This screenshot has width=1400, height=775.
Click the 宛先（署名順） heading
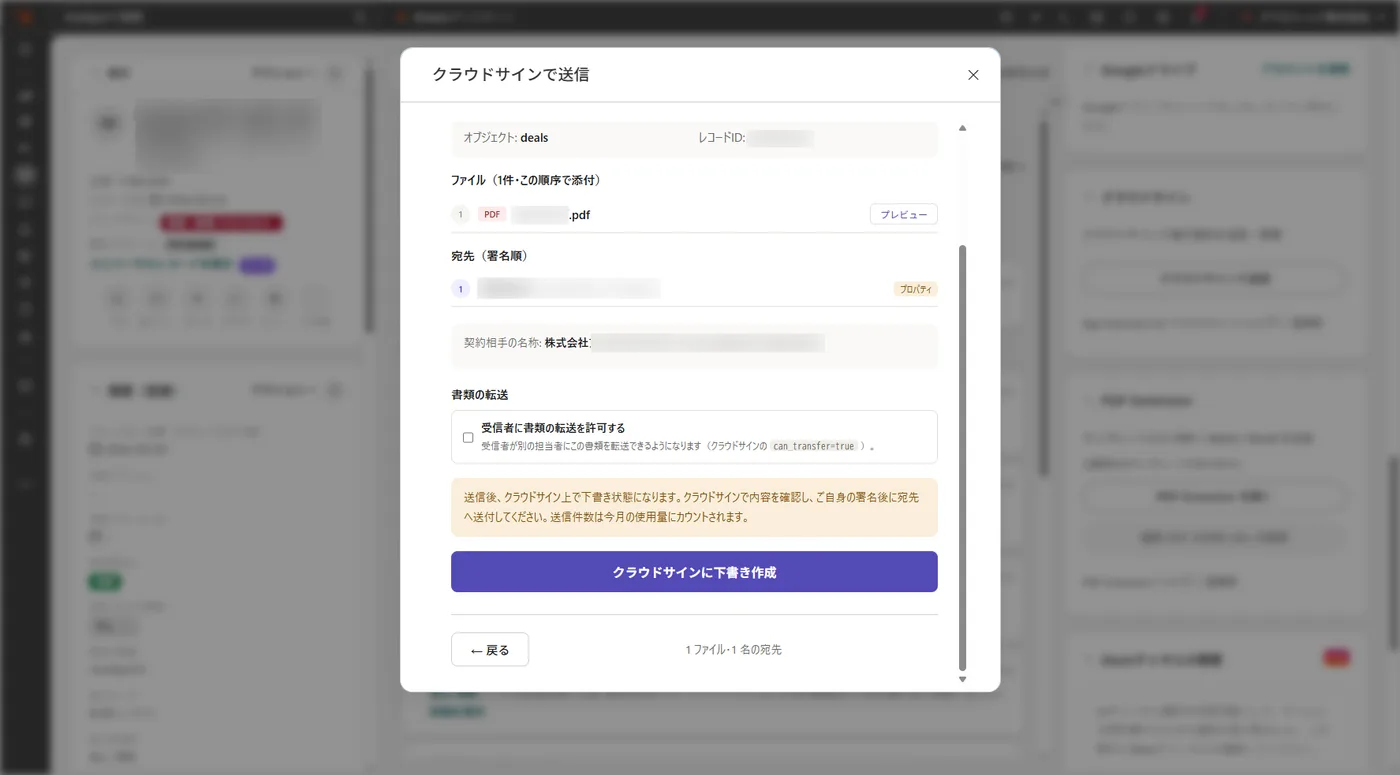click(489, 256)
